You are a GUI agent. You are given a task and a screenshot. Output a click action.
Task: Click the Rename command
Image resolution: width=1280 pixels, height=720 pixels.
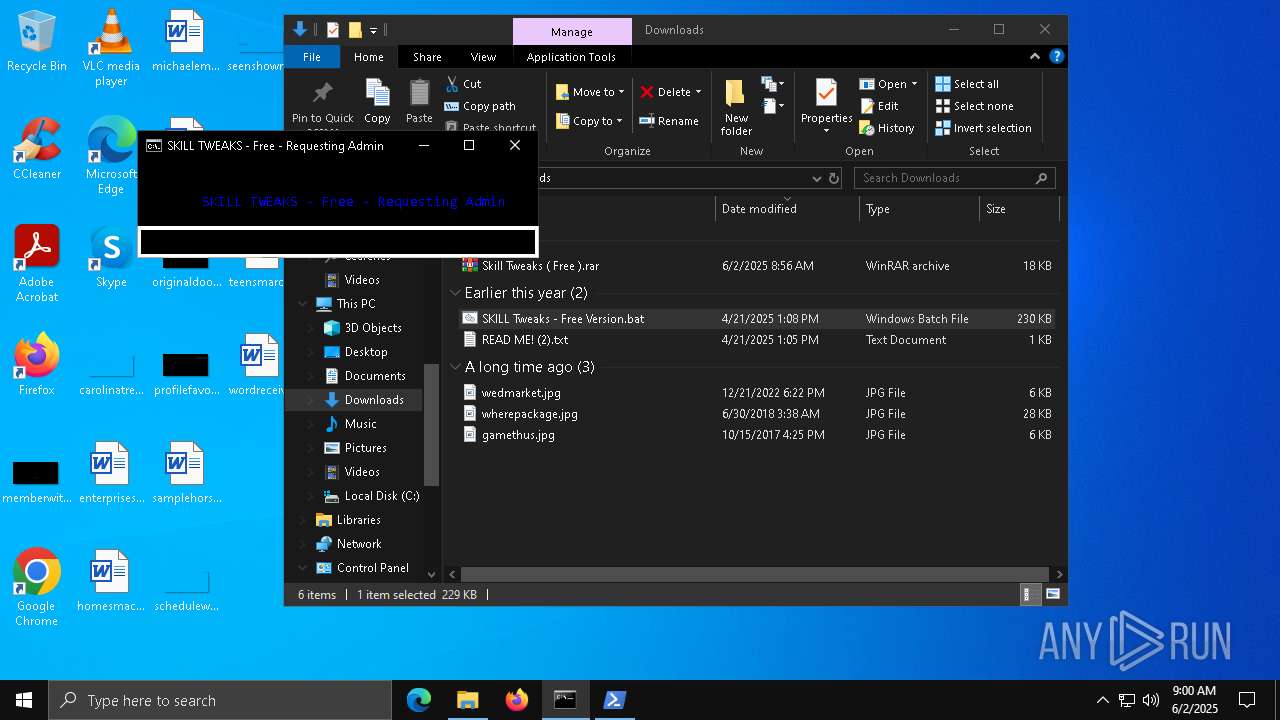tap(669, 121)
